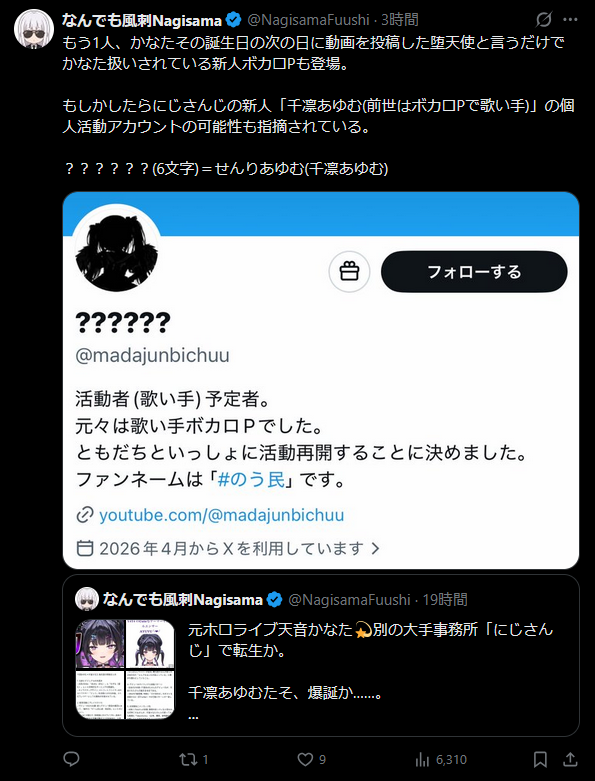
Task: Expand the 2026年4月 join date chevron
Action: pyautogui.click(x=376, y=548)
